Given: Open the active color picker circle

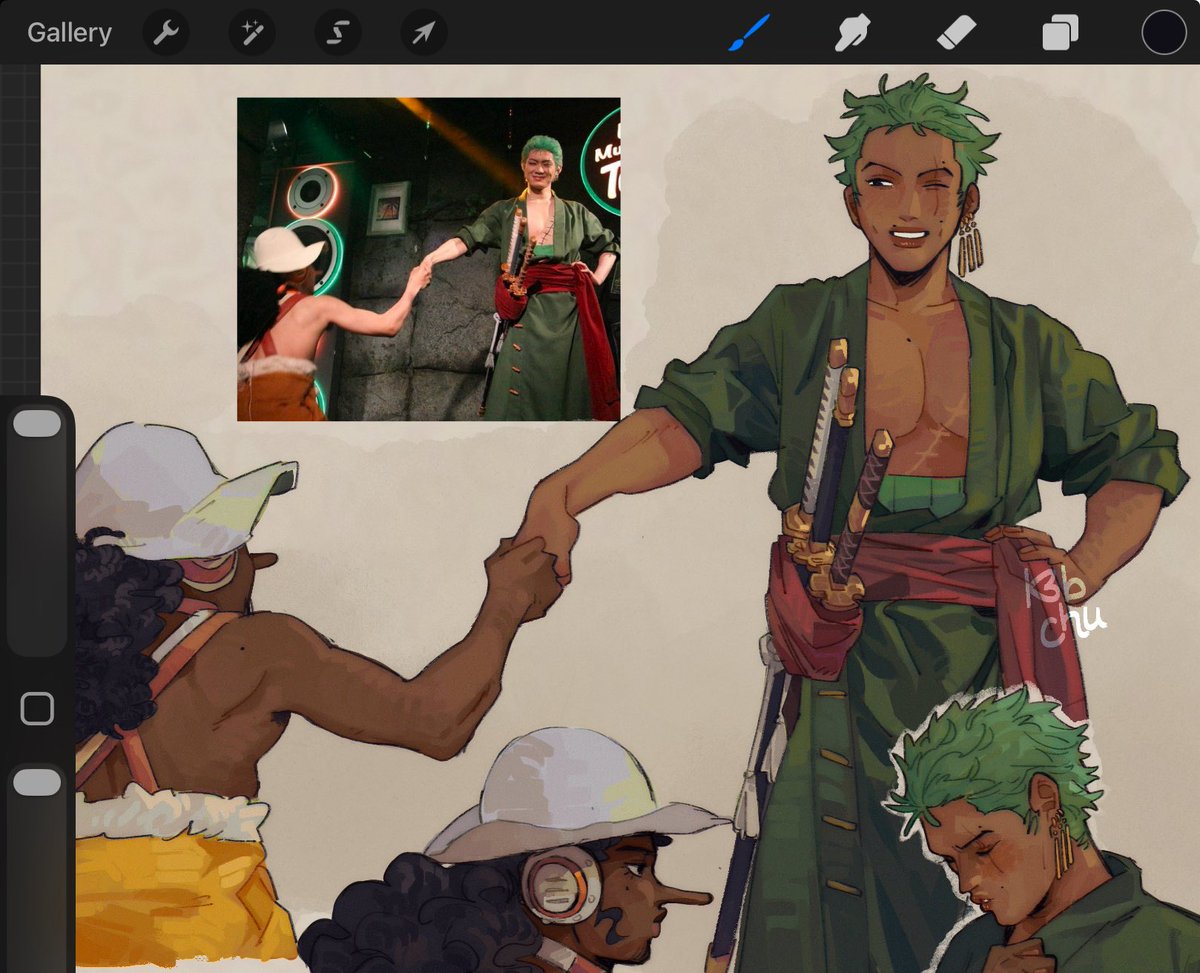Looking at the screenshot, I should tap(1164, 32).
